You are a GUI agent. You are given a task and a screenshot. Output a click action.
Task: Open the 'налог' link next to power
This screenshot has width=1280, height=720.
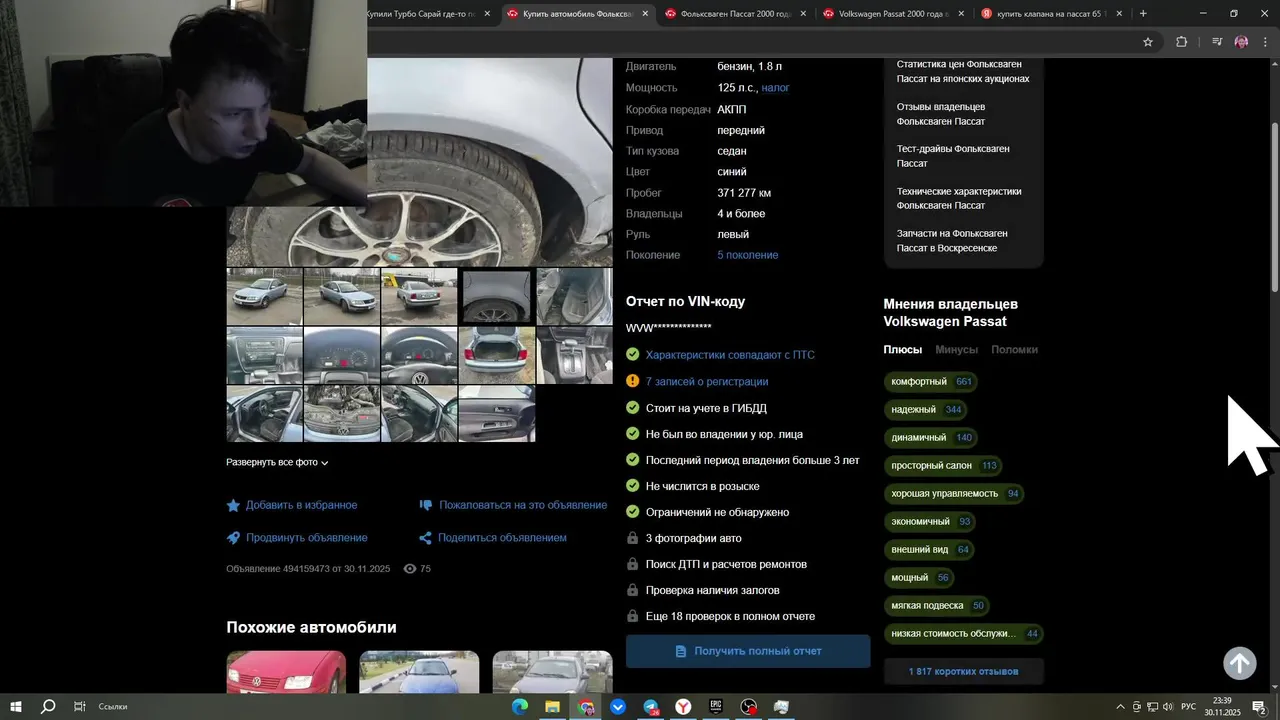pos(776,88)
